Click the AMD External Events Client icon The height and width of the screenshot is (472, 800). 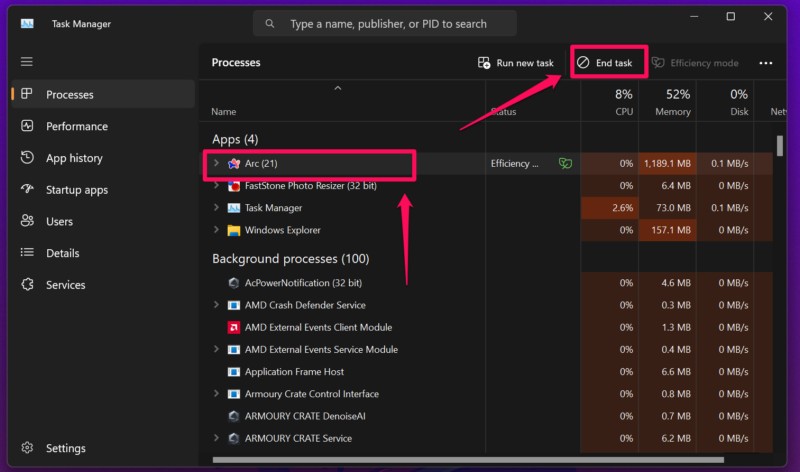coord(234,328)
